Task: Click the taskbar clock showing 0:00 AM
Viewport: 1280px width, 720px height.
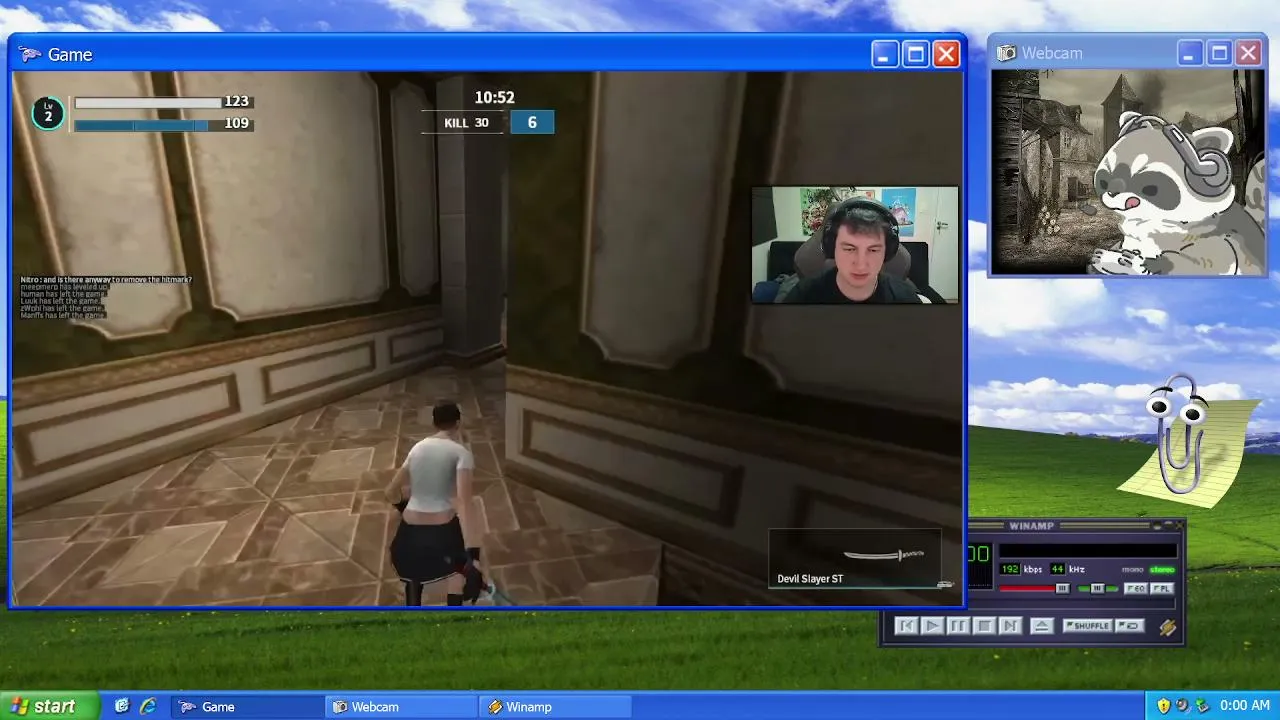Action: click(x=1245, y=706)
